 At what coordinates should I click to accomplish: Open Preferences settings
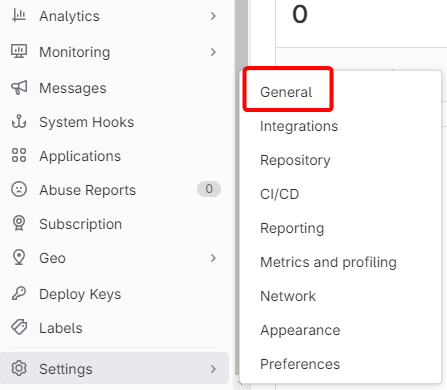point(300,364)
